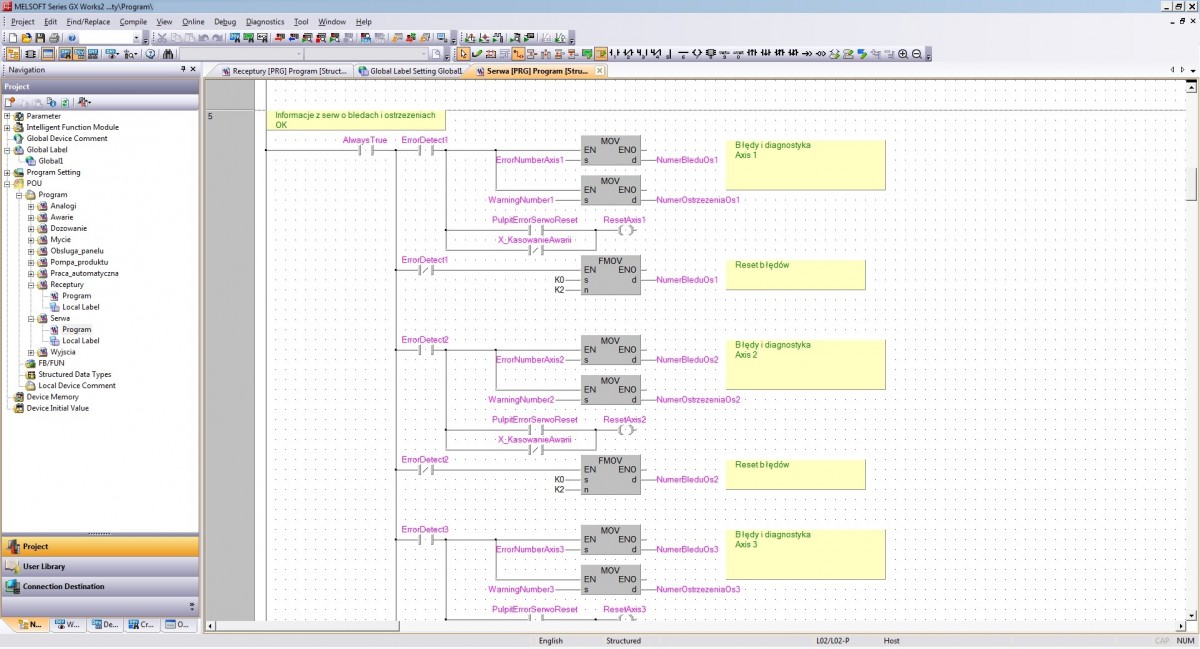This screenshot has width=1200, height=649.
Task: Expand the Analogi program folder
Action: click(31, 206)
